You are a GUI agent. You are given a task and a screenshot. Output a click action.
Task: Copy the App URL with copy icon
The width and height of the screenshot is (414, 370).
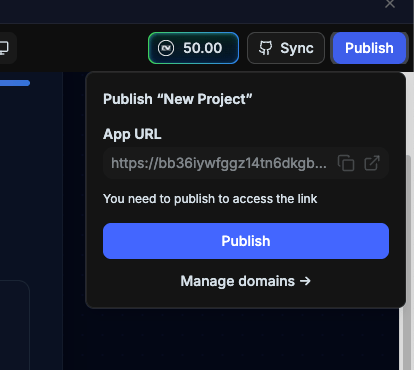(x=346, y=163)
